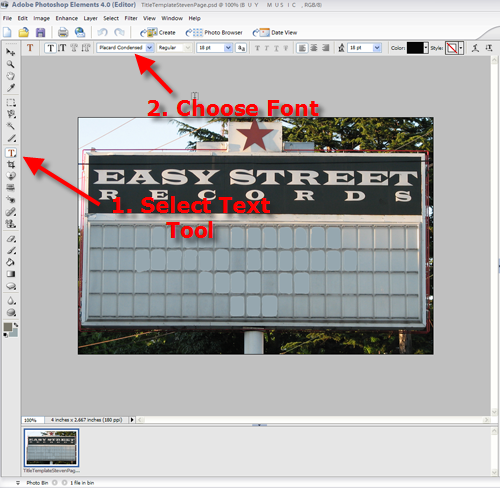
Task: Click the Open folder icon
Action: (x=24, y=32)
